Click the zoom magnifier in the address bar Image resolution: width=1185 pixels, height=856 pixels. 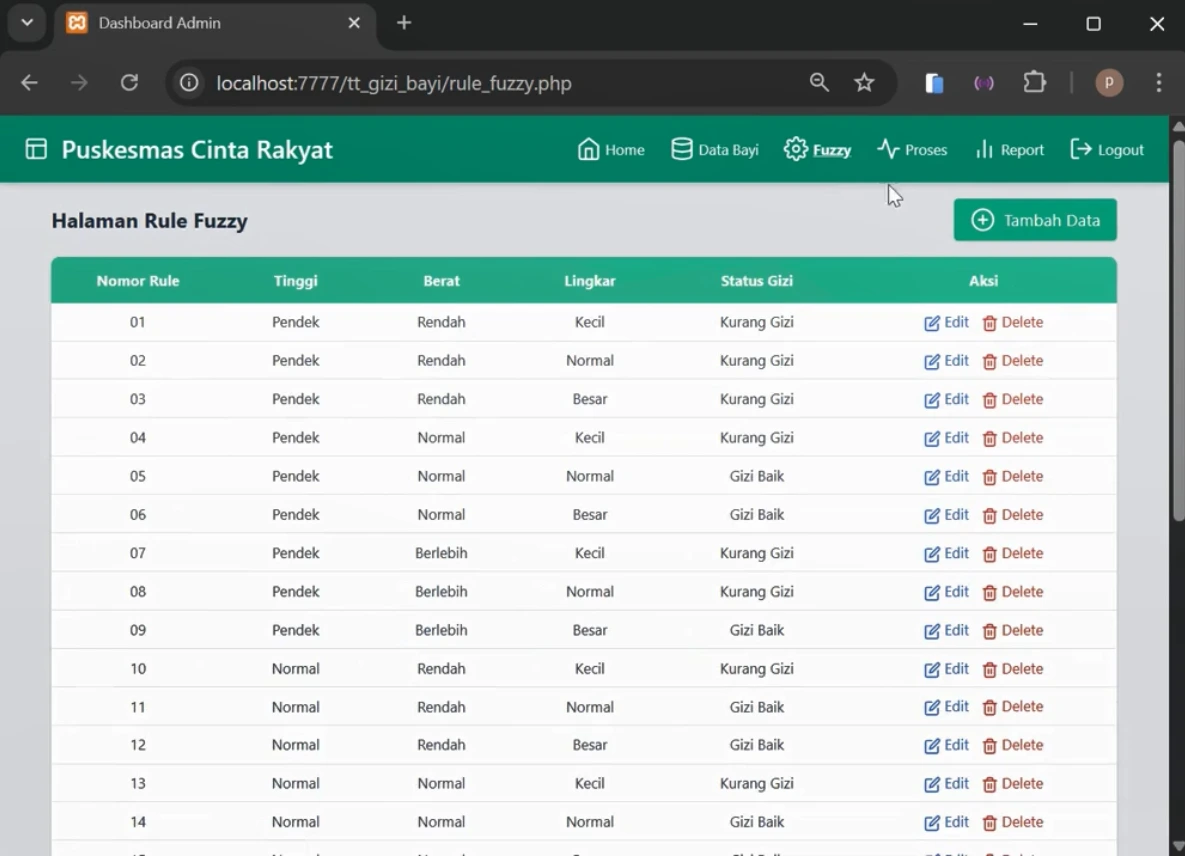click(x=819, y=83)
